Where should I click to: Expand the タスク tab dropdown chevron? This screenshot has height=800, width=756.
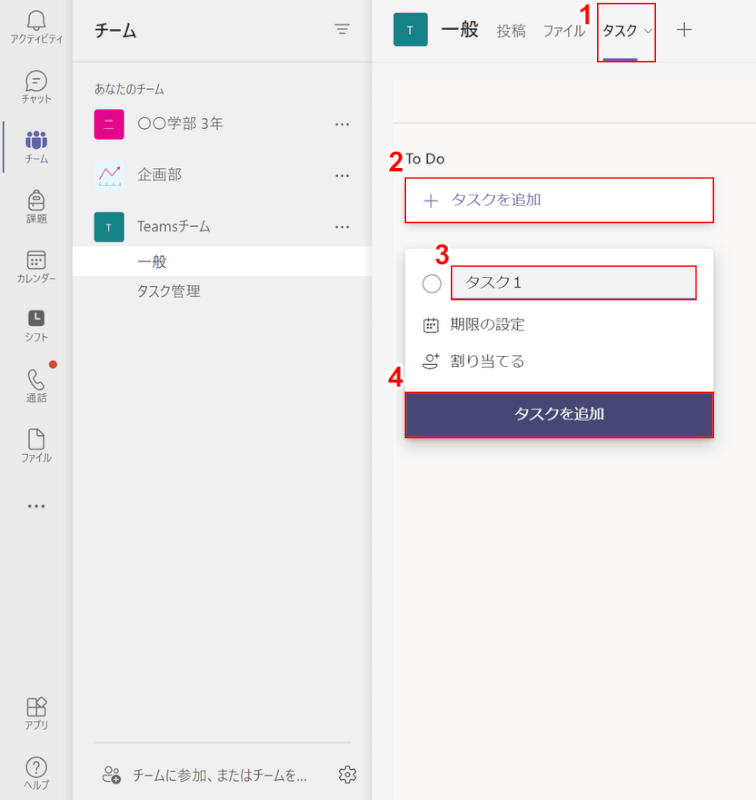coord(648,31)
